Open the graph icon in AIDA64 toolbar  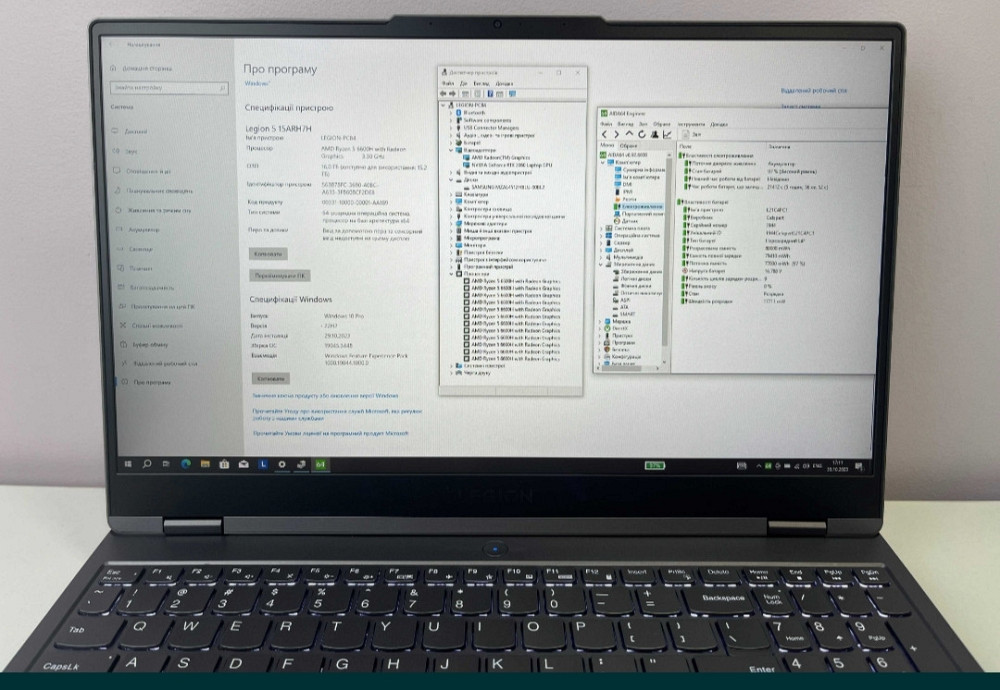point(666,133)
